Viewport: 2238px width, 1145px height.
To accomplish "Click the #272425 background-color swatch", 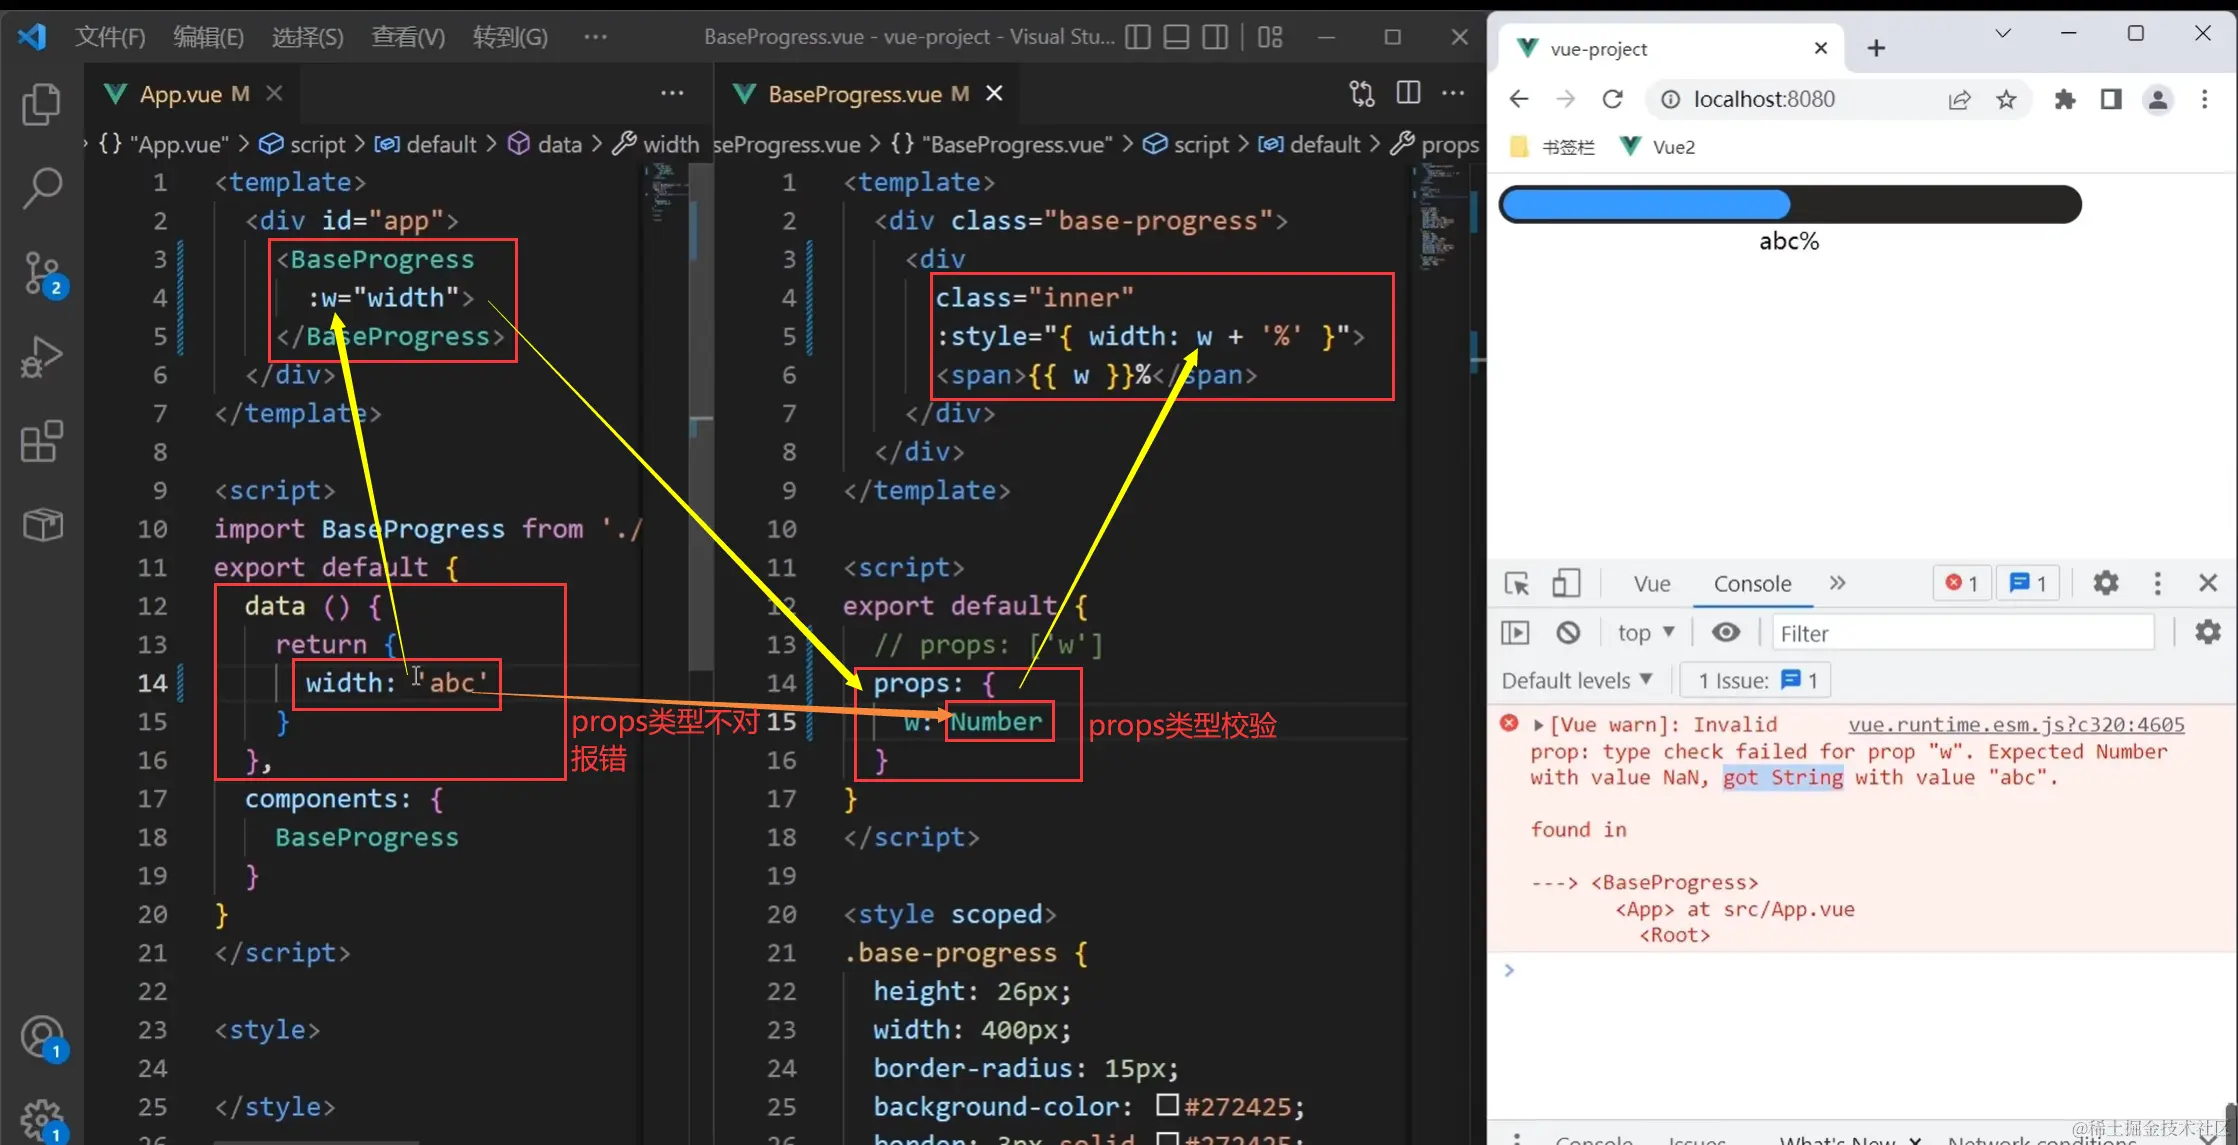I will point(1166,1105).
